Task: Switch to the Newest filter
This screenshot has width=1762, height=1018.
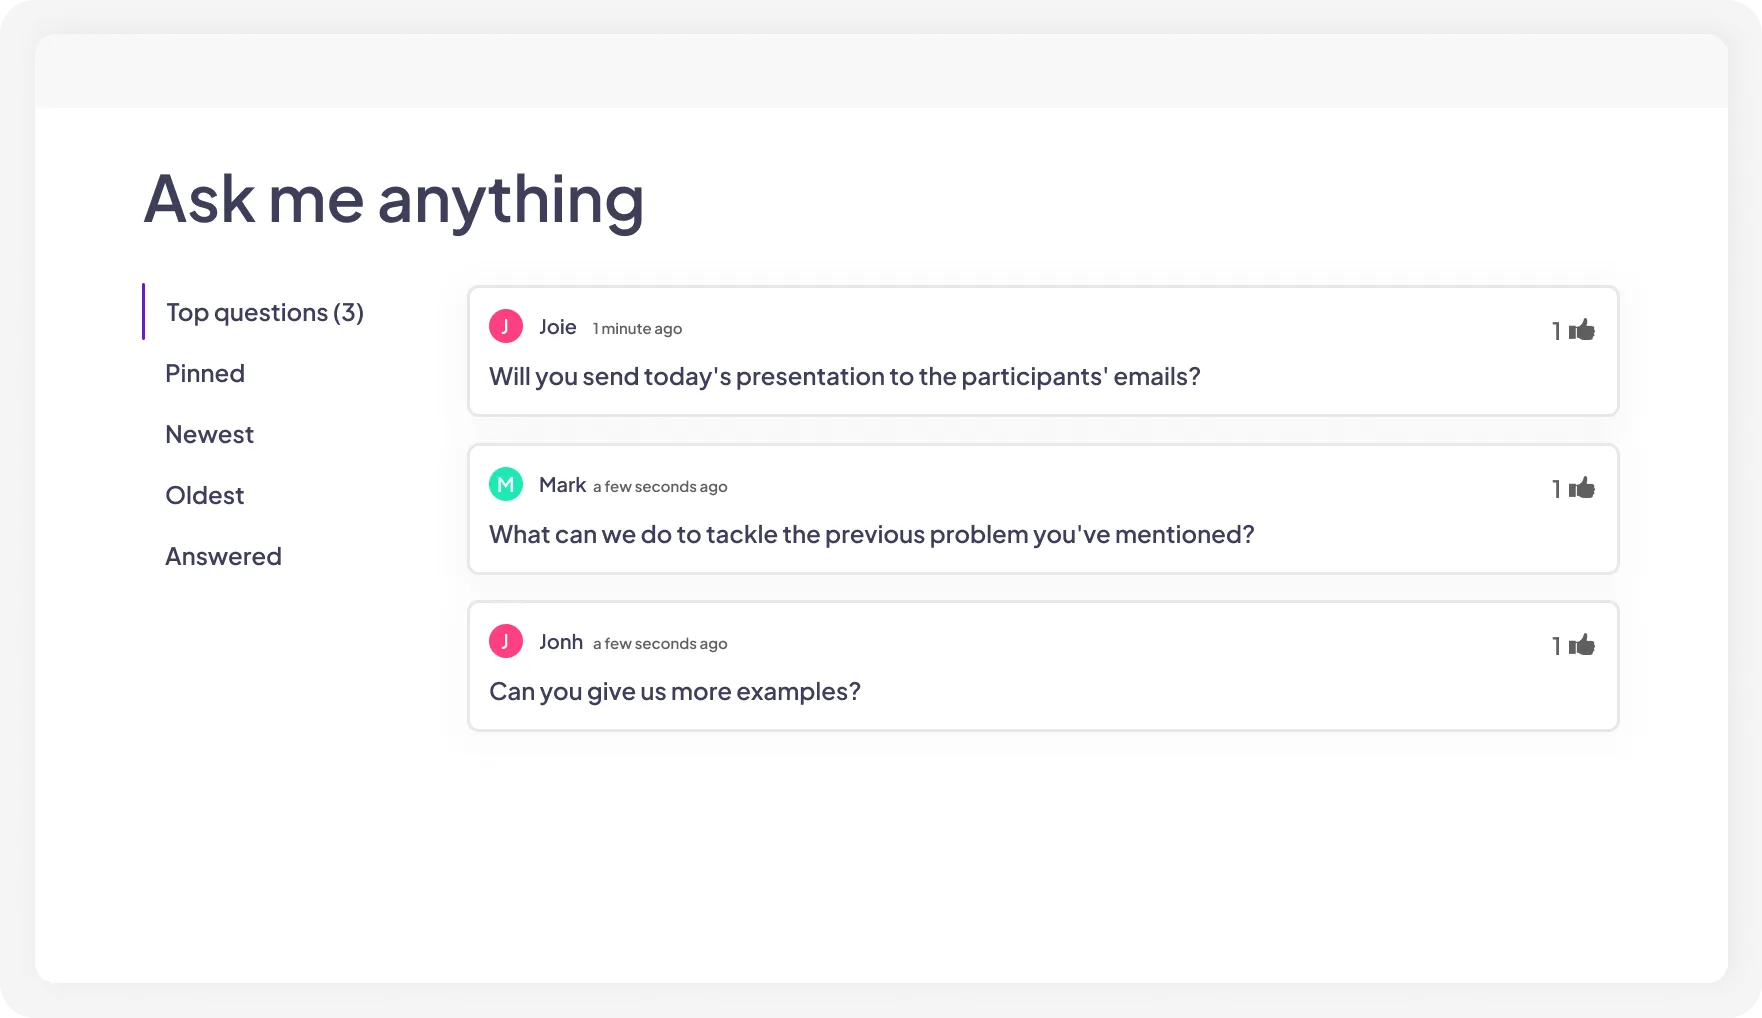Action: [x=209, y=434]
